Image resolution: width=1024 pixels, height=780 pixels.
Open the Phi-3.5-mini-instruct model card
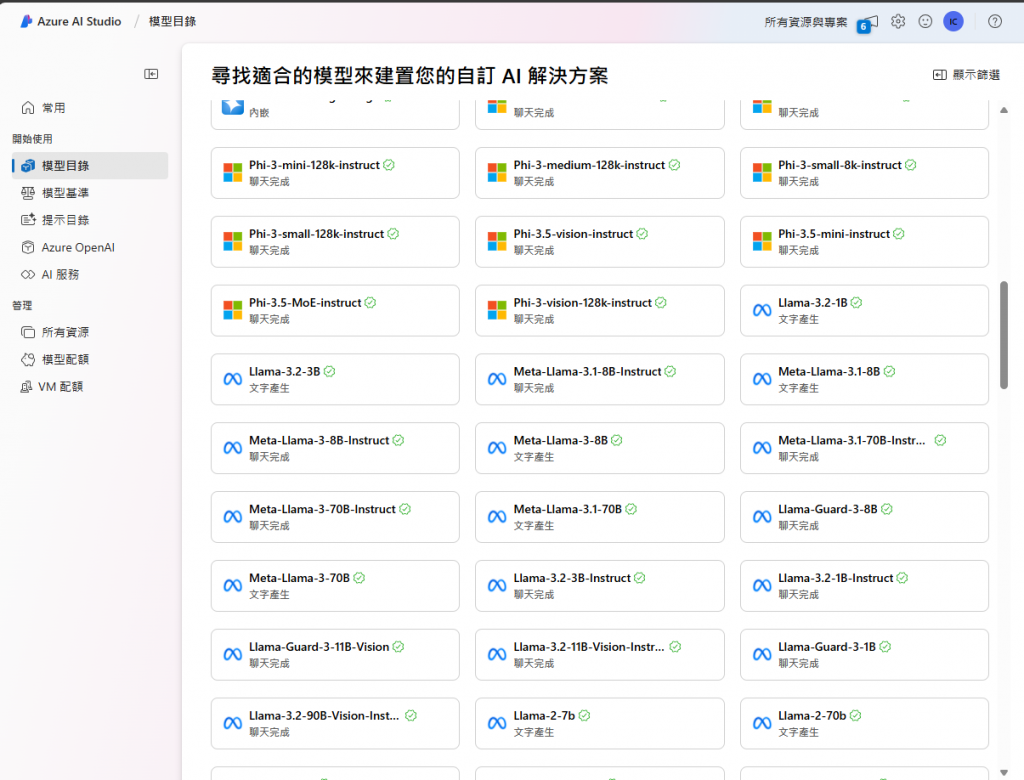point(864,242)
